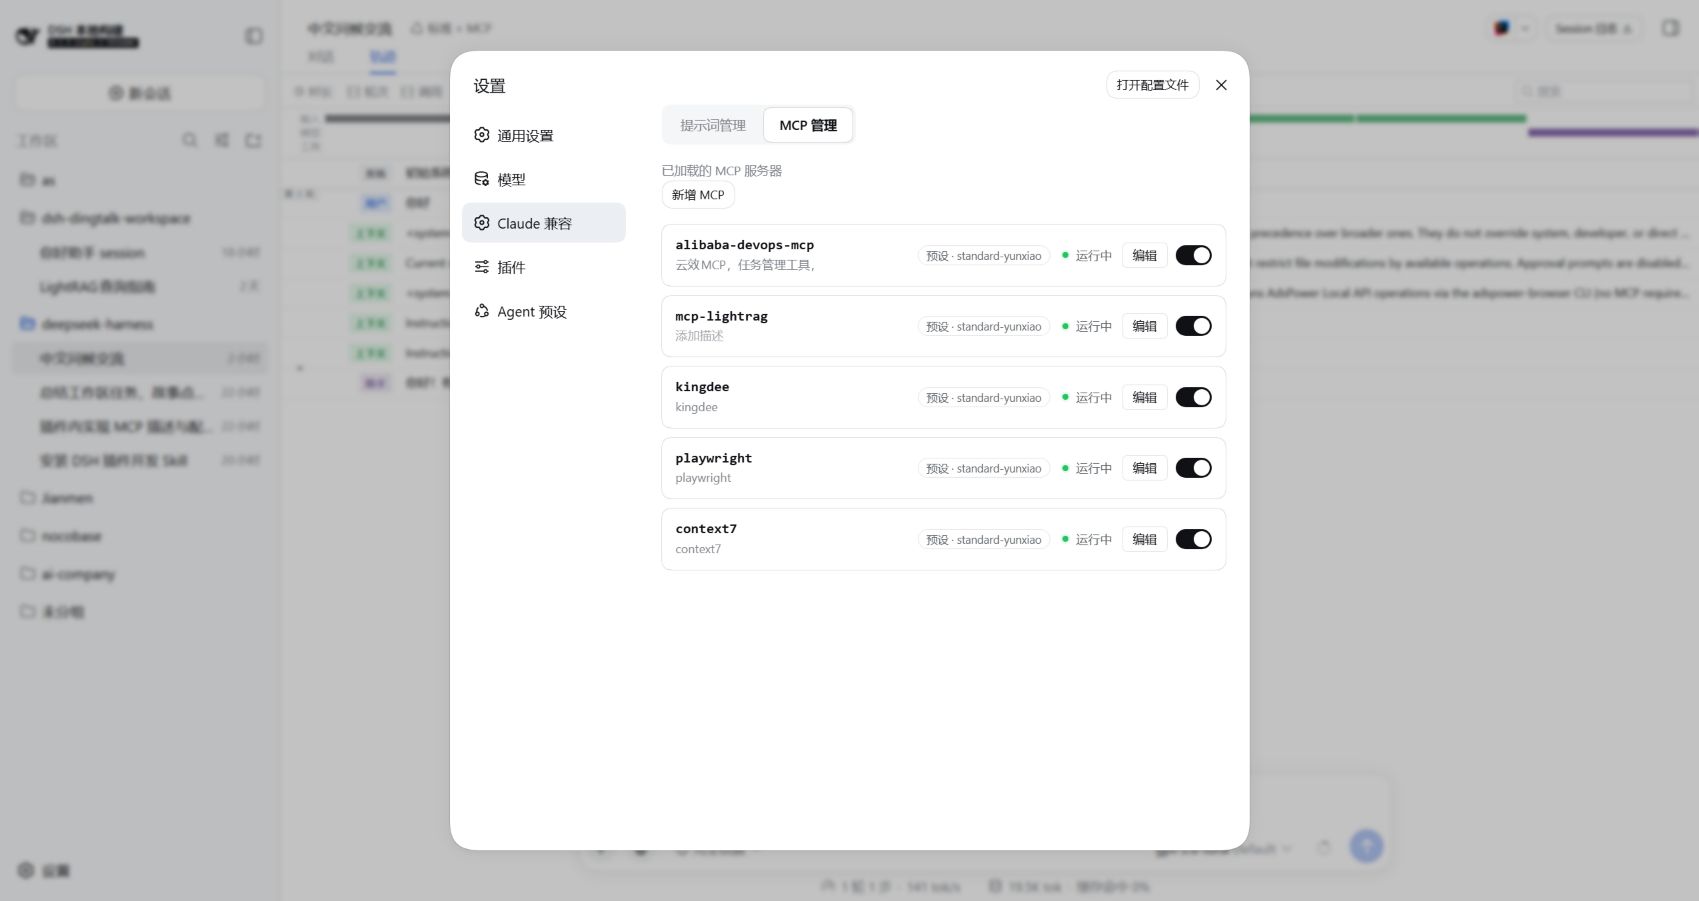
Task: Click 编辑 for kingdee server
Action: tap(1144, 397)
